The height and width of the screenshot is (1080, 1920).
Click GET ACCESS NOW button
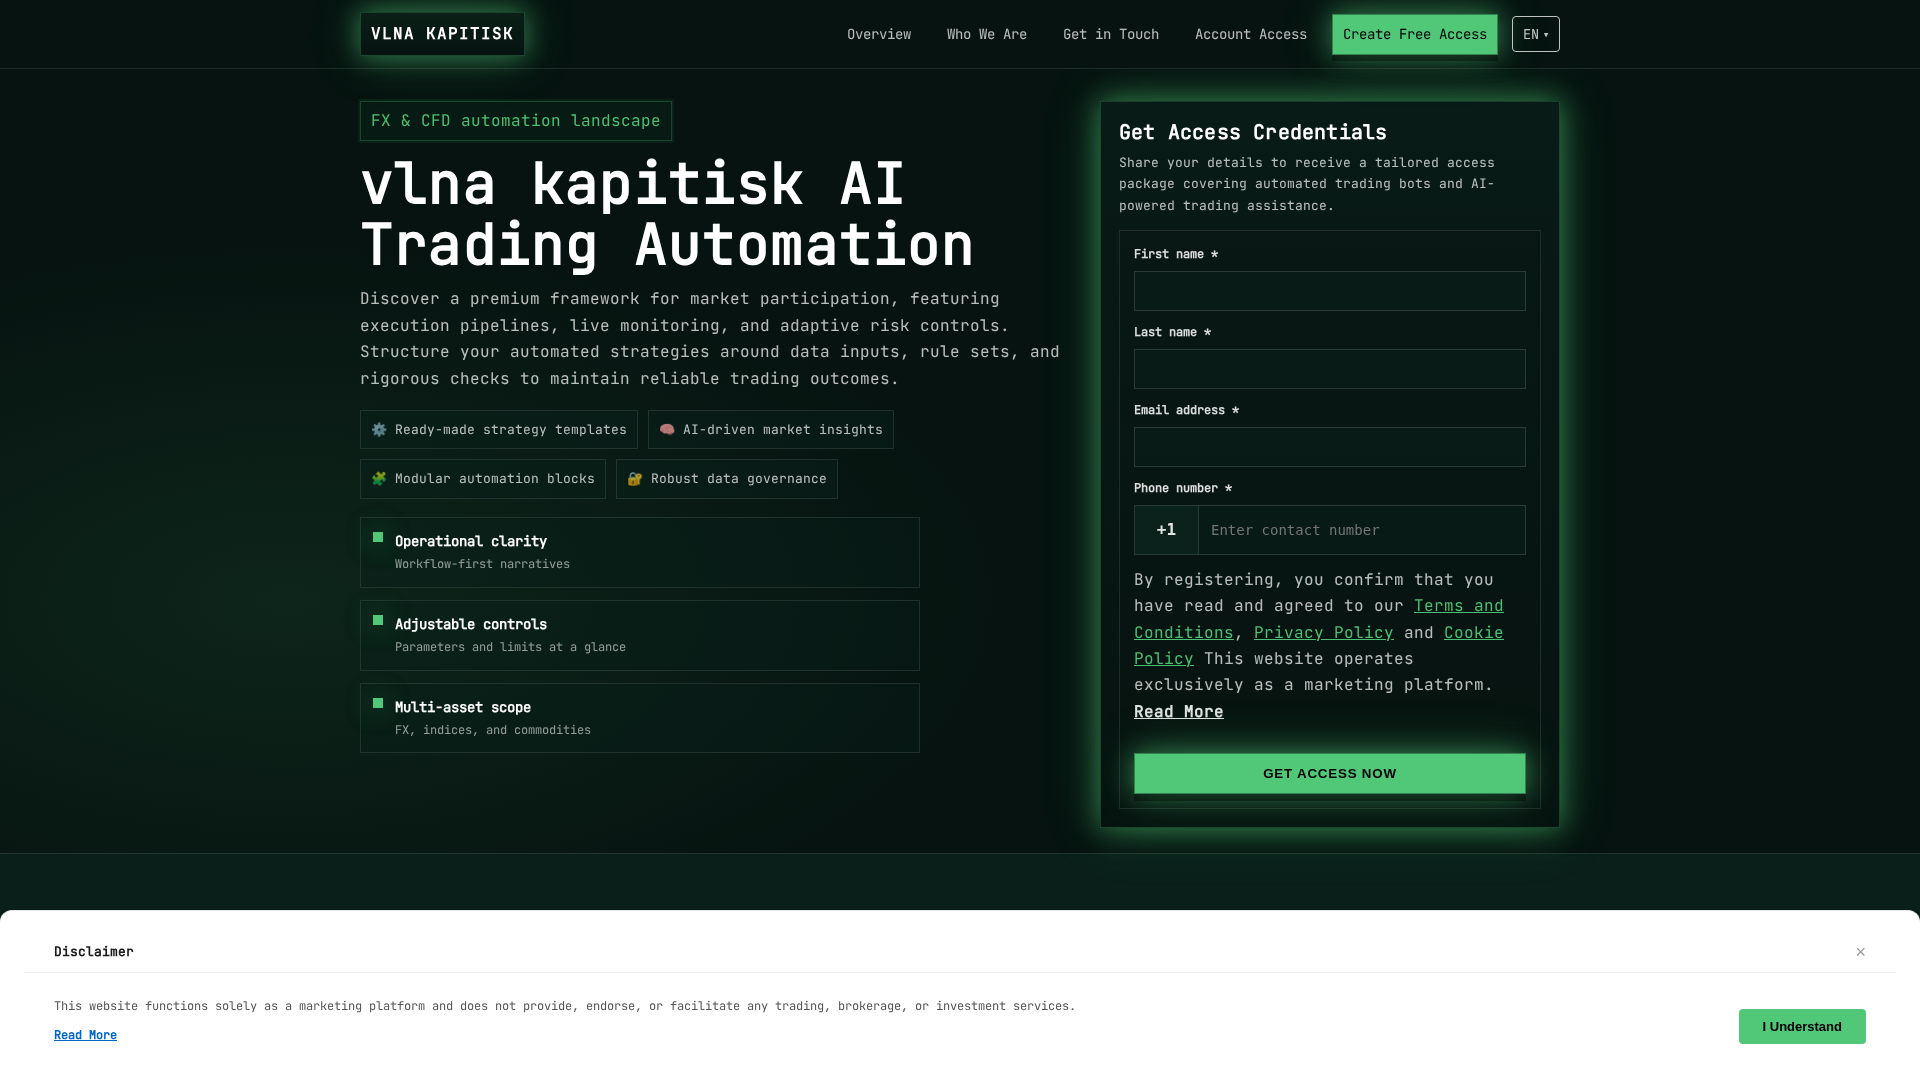coord(1330,773)
